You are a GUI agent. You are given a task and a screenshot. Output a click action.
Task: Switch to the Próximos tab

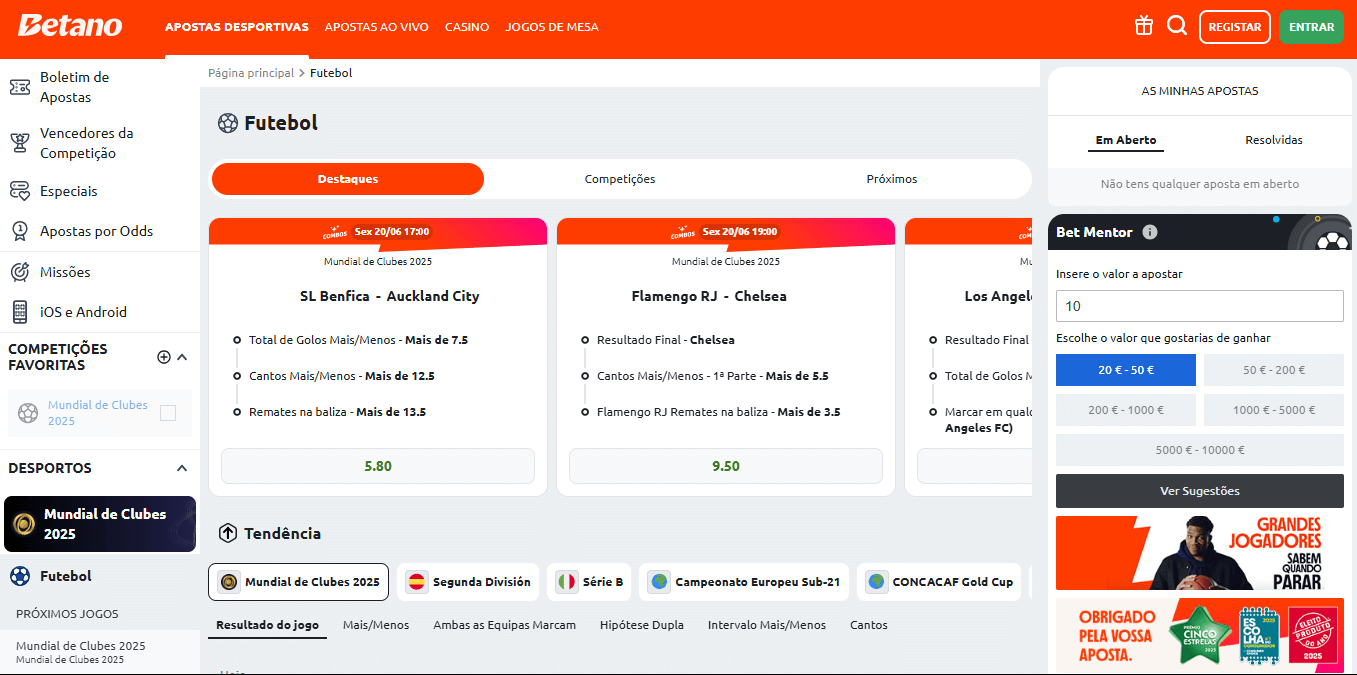[892, 179]
